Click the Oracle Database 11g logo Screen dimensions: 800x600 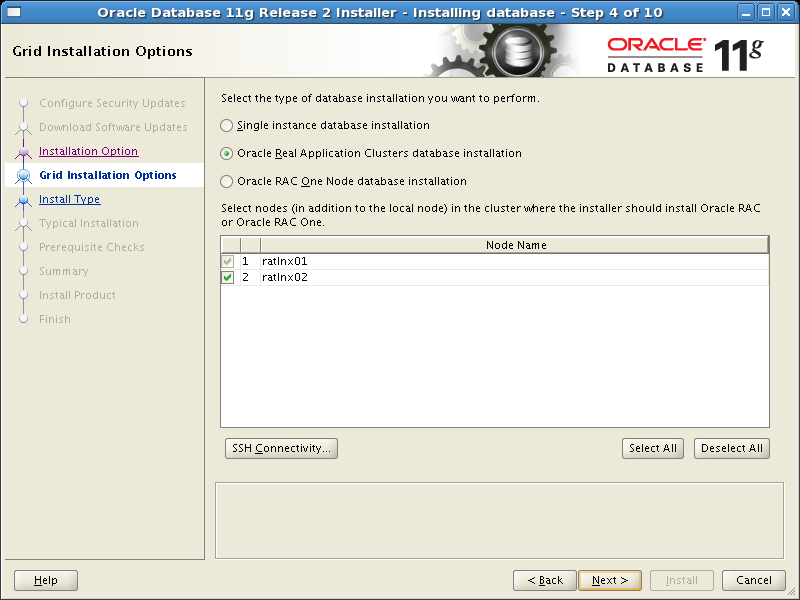click(685, 55)
